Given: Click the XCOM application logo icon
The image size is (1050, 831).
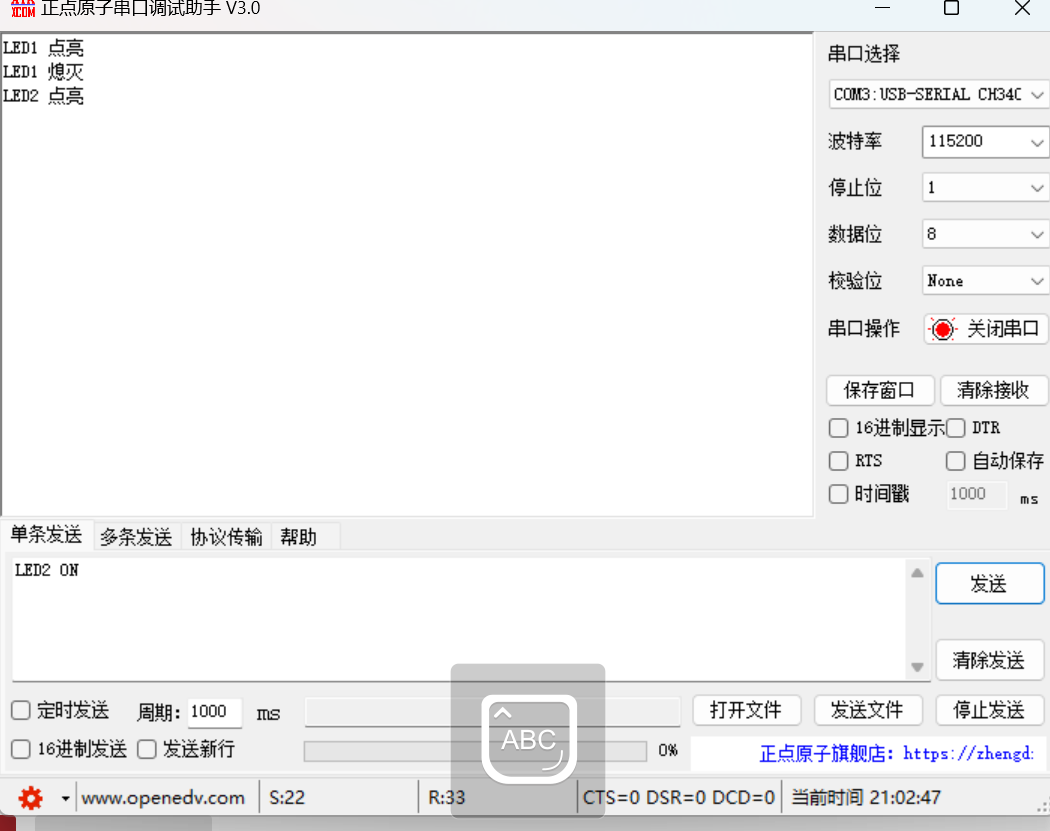Looking at the screenshot, I should point(23,9).
